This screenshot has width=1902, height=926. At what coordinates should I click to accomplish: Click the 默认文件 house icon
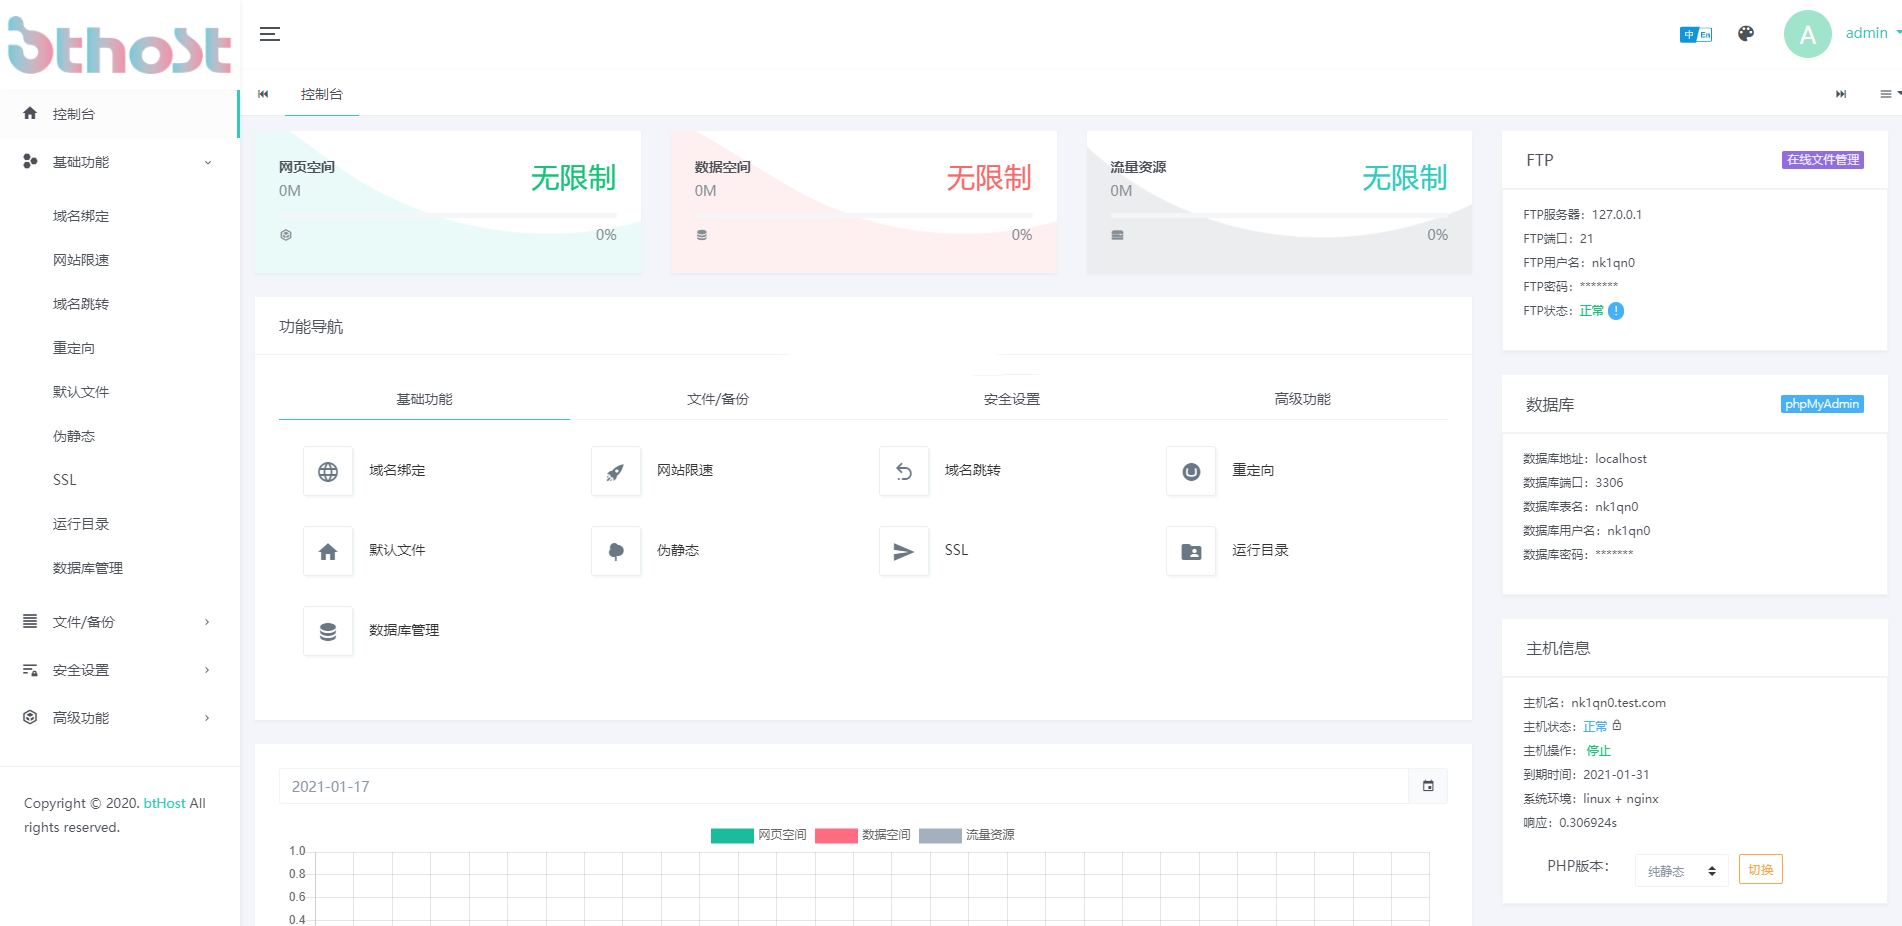click(x=328, y=551)
